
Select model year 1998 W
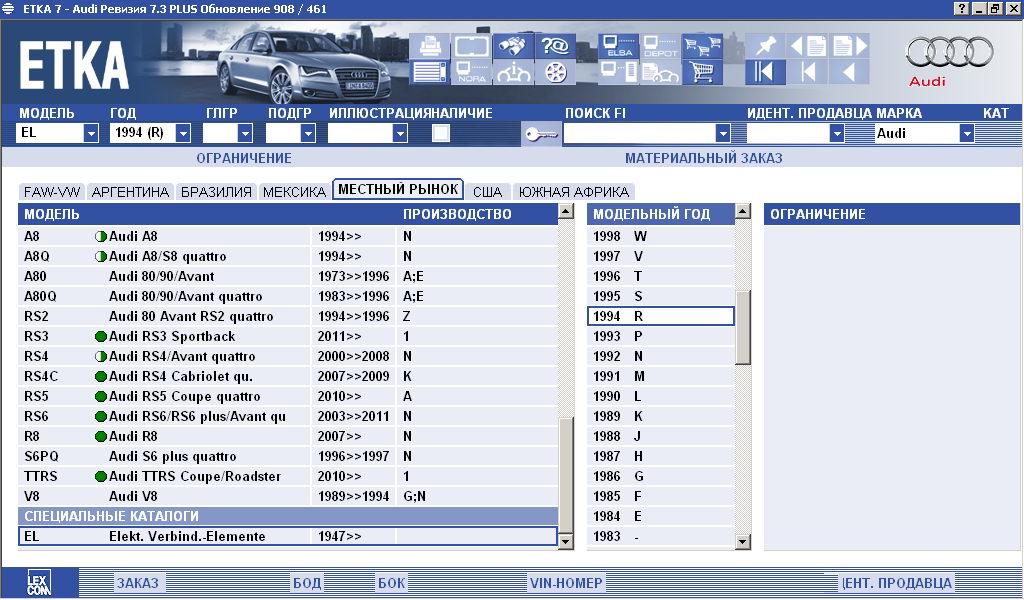(661, 236)
